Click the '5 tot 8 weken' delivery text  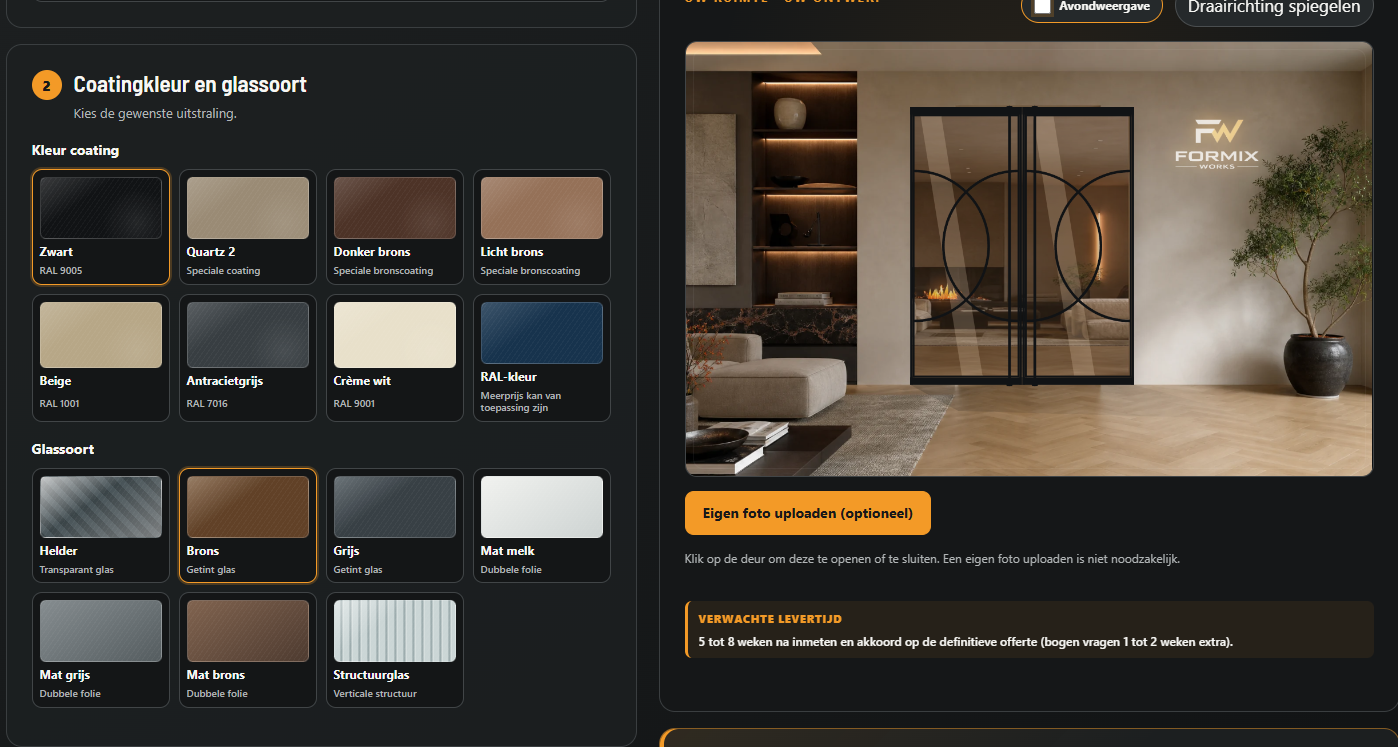click(965, 641)
